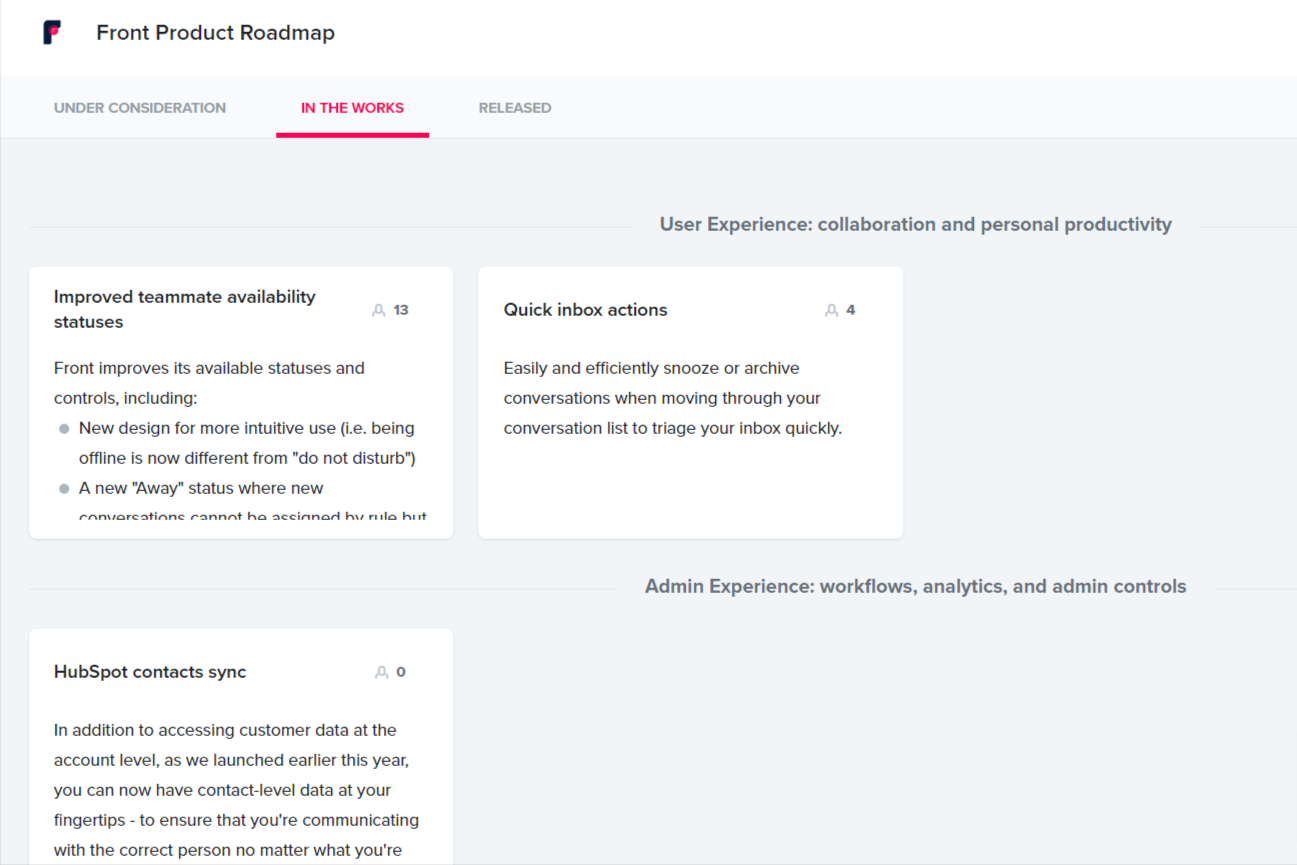The width and height of the screenshot is (1297, 865).
Task: Click the follower count 0
Action: 400,671
